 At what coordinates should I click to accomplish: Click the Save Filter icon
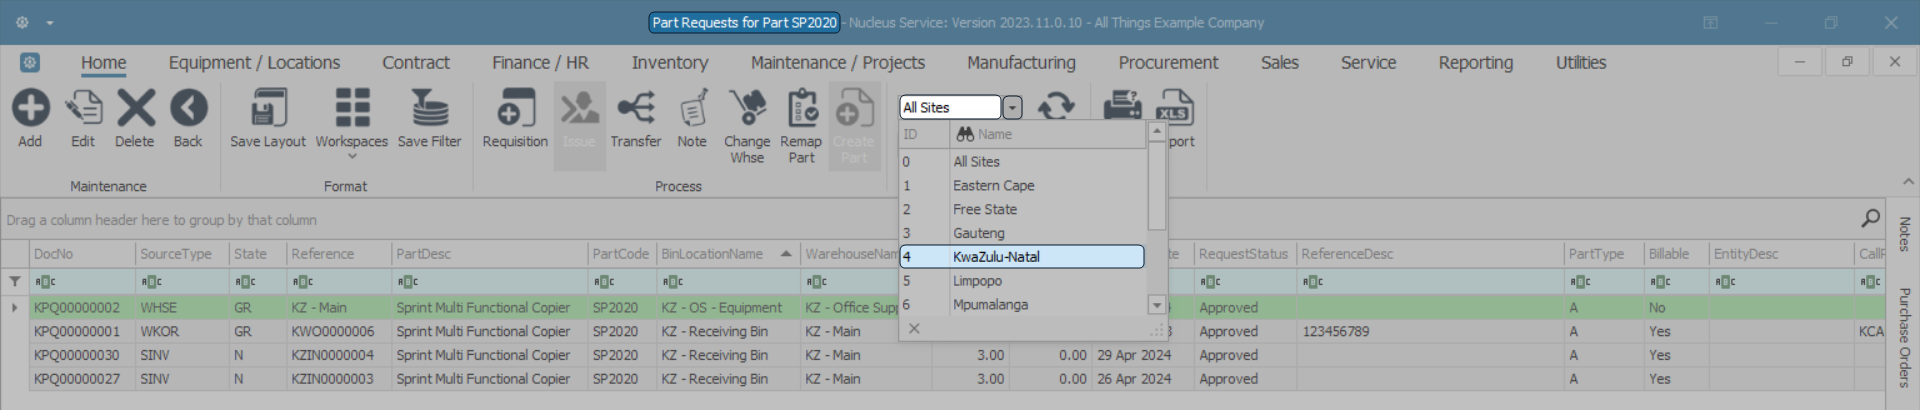tap(430, 108)
